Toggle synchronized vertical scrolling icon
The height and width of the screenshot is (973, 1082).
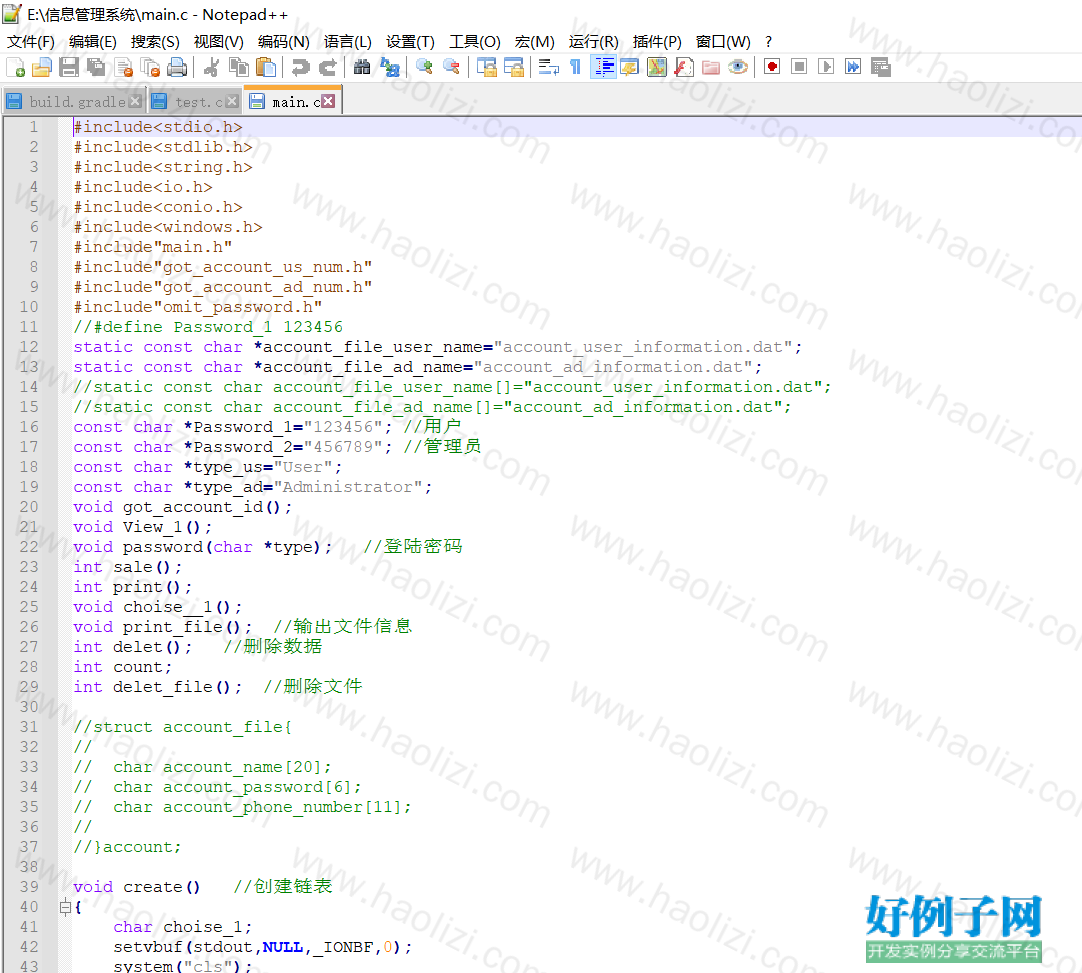click(x=486, y=67)
